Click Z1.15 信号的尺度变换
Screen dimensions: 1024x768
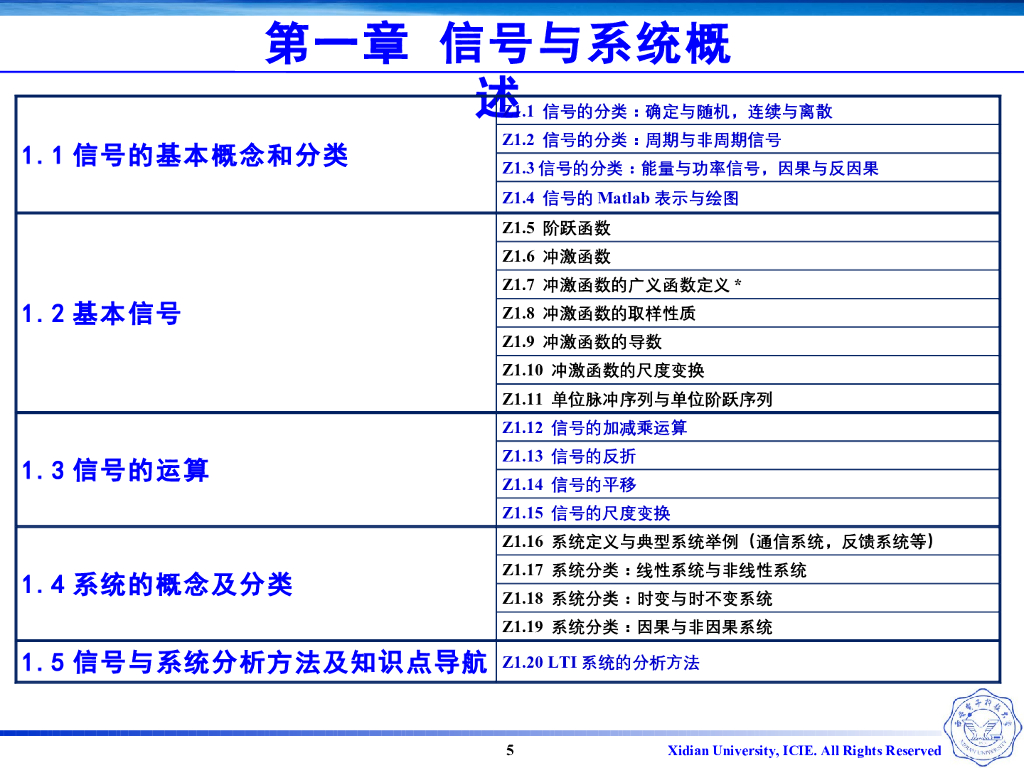(x=586, y=513)
